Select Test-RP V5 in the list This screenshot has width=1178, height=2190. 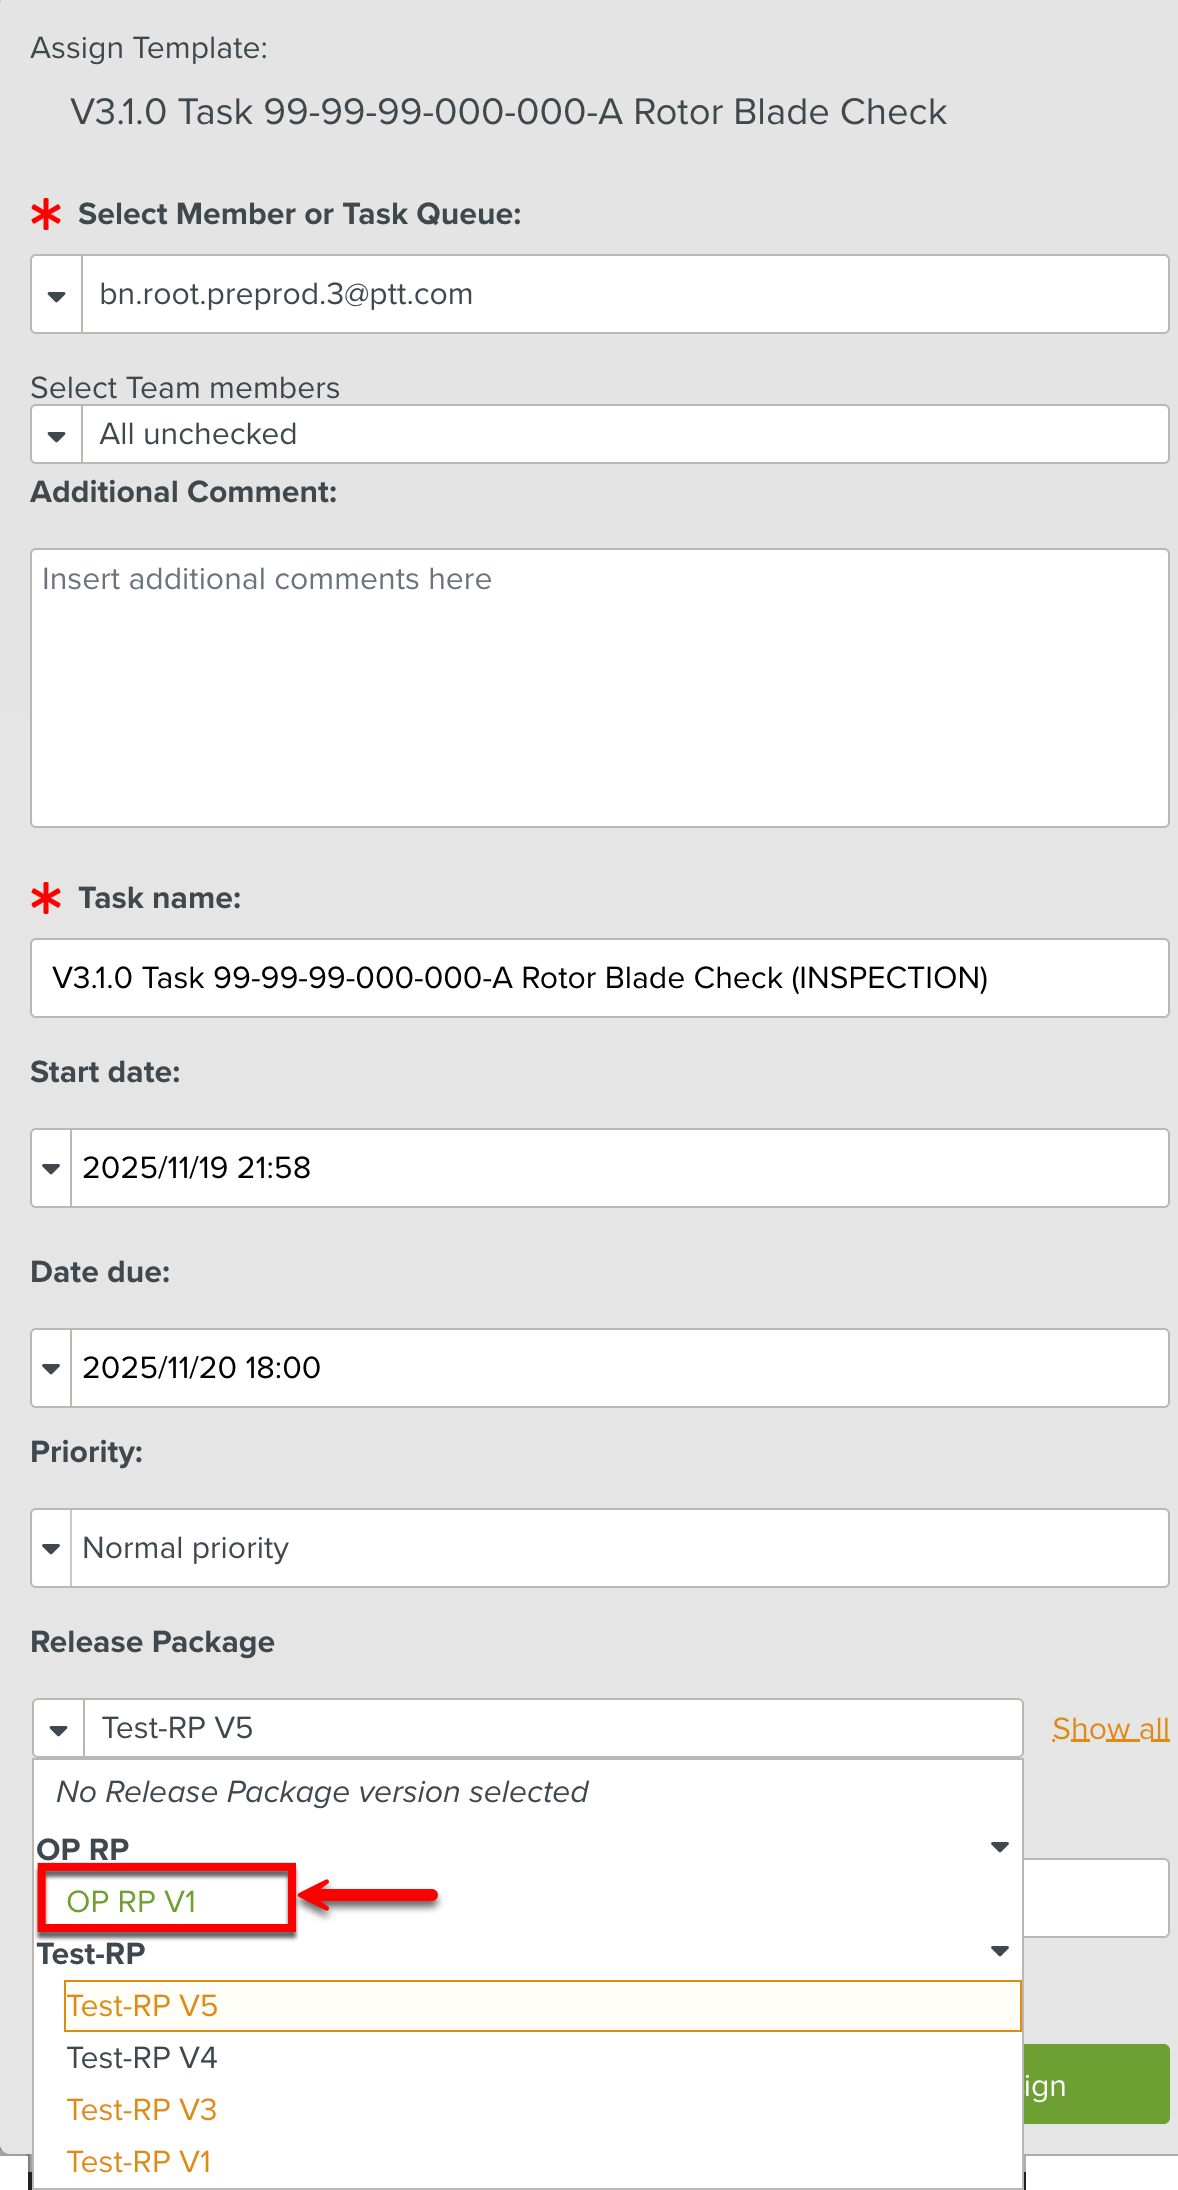point(142,2006)
